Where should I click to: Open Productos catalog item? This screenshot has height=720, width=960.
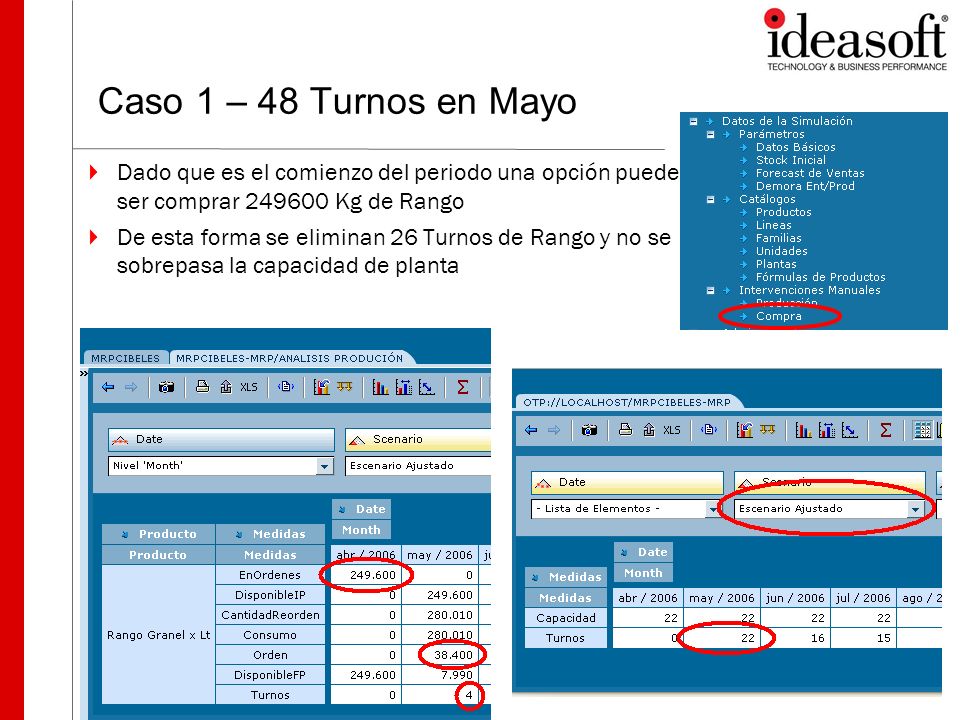784,212
